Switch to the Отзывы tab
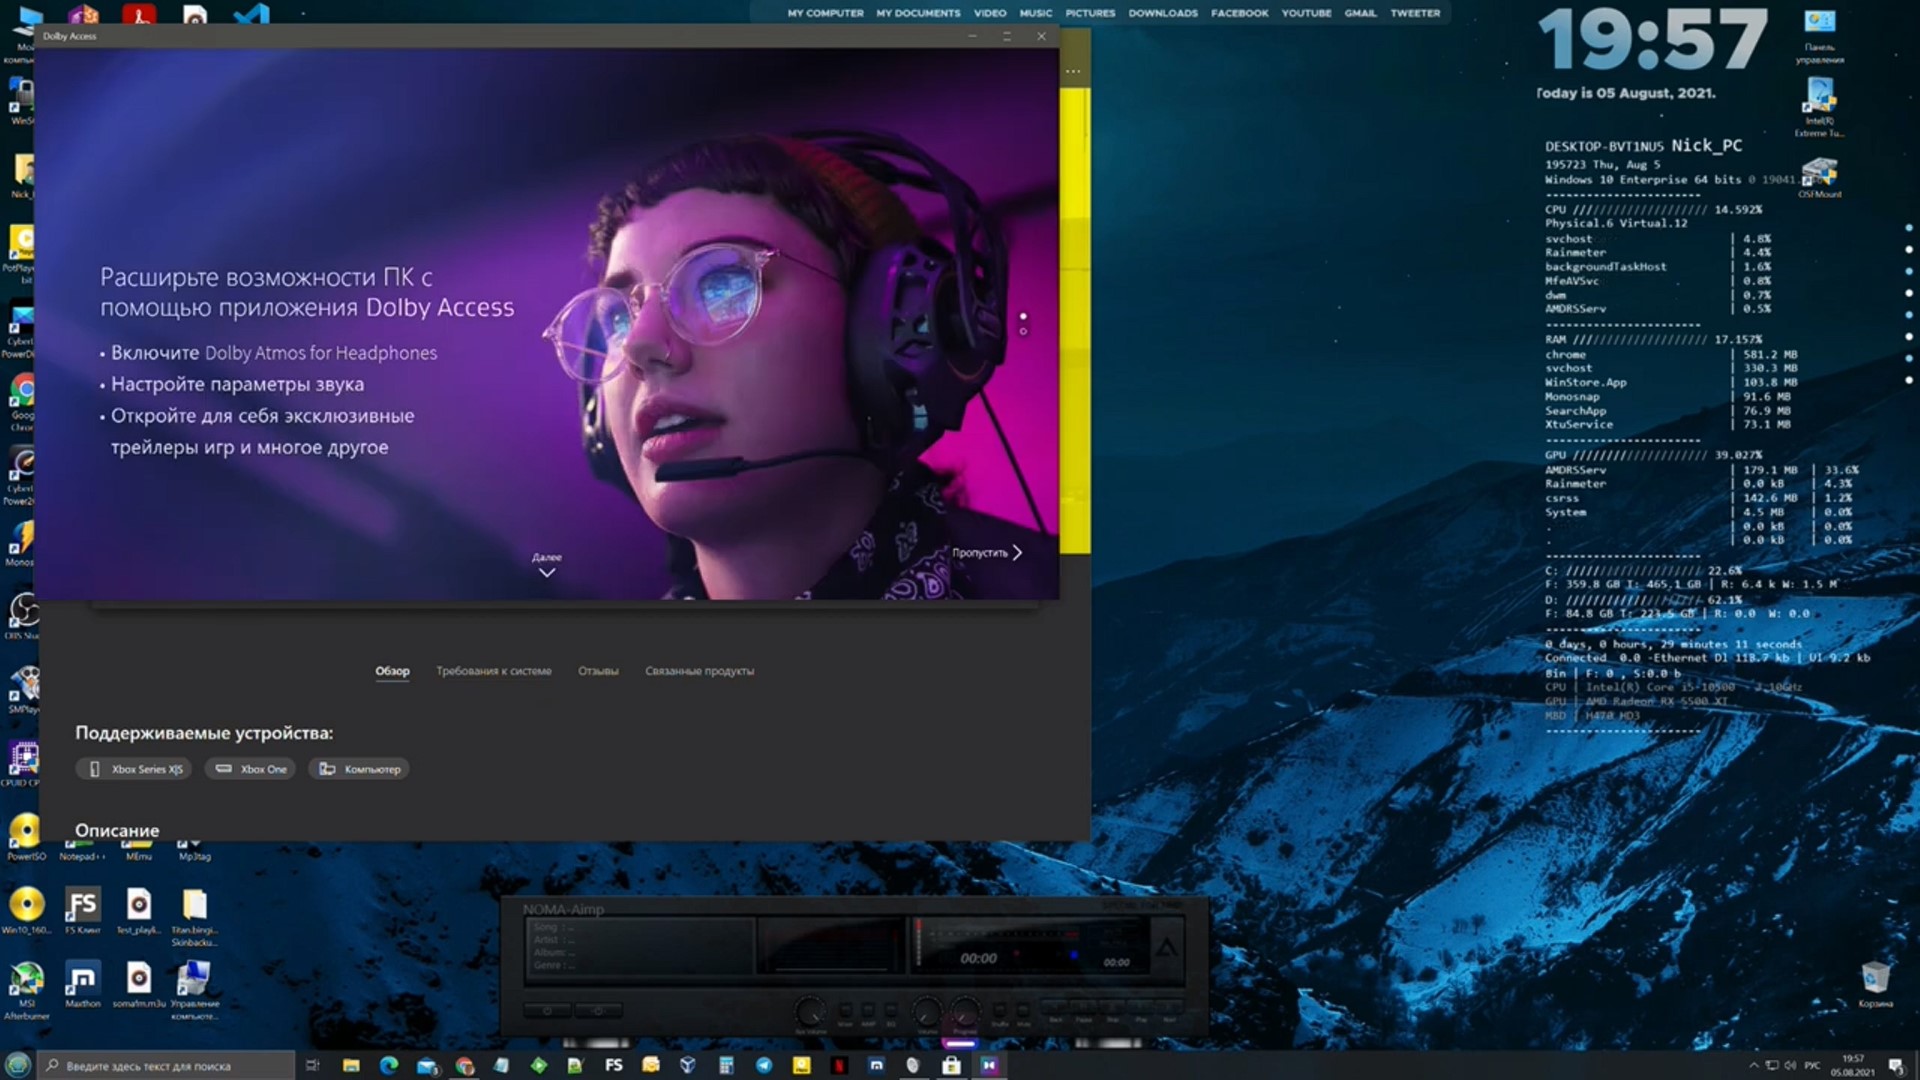The height and width of the screenshot is (1080, 1920). click(598, 671)
